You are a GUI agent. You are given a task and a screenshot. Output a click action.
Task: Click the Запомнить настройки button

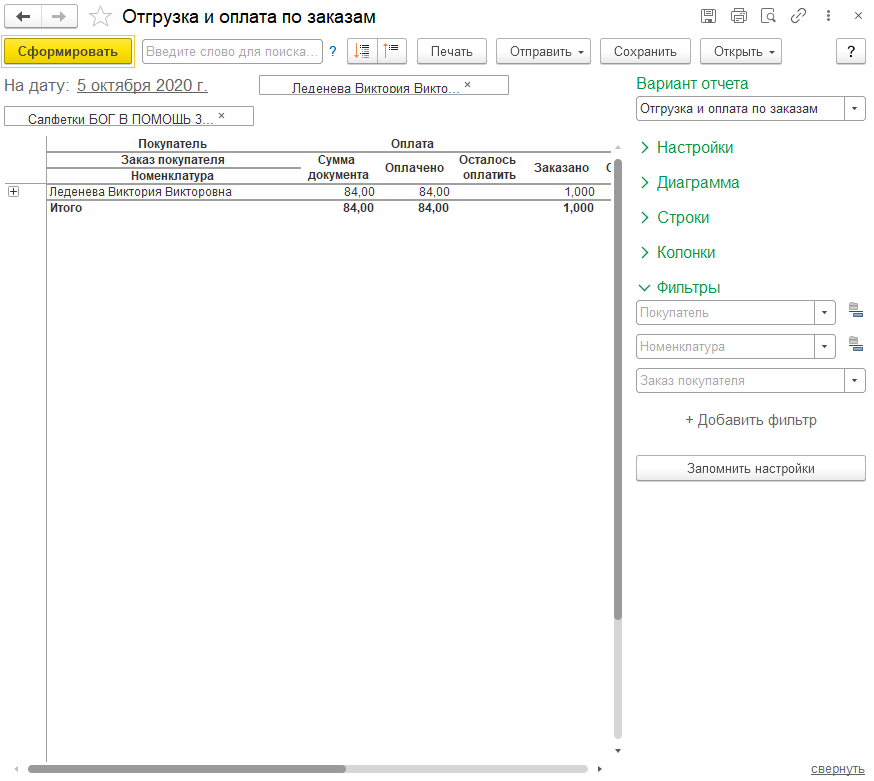(750, 468)
